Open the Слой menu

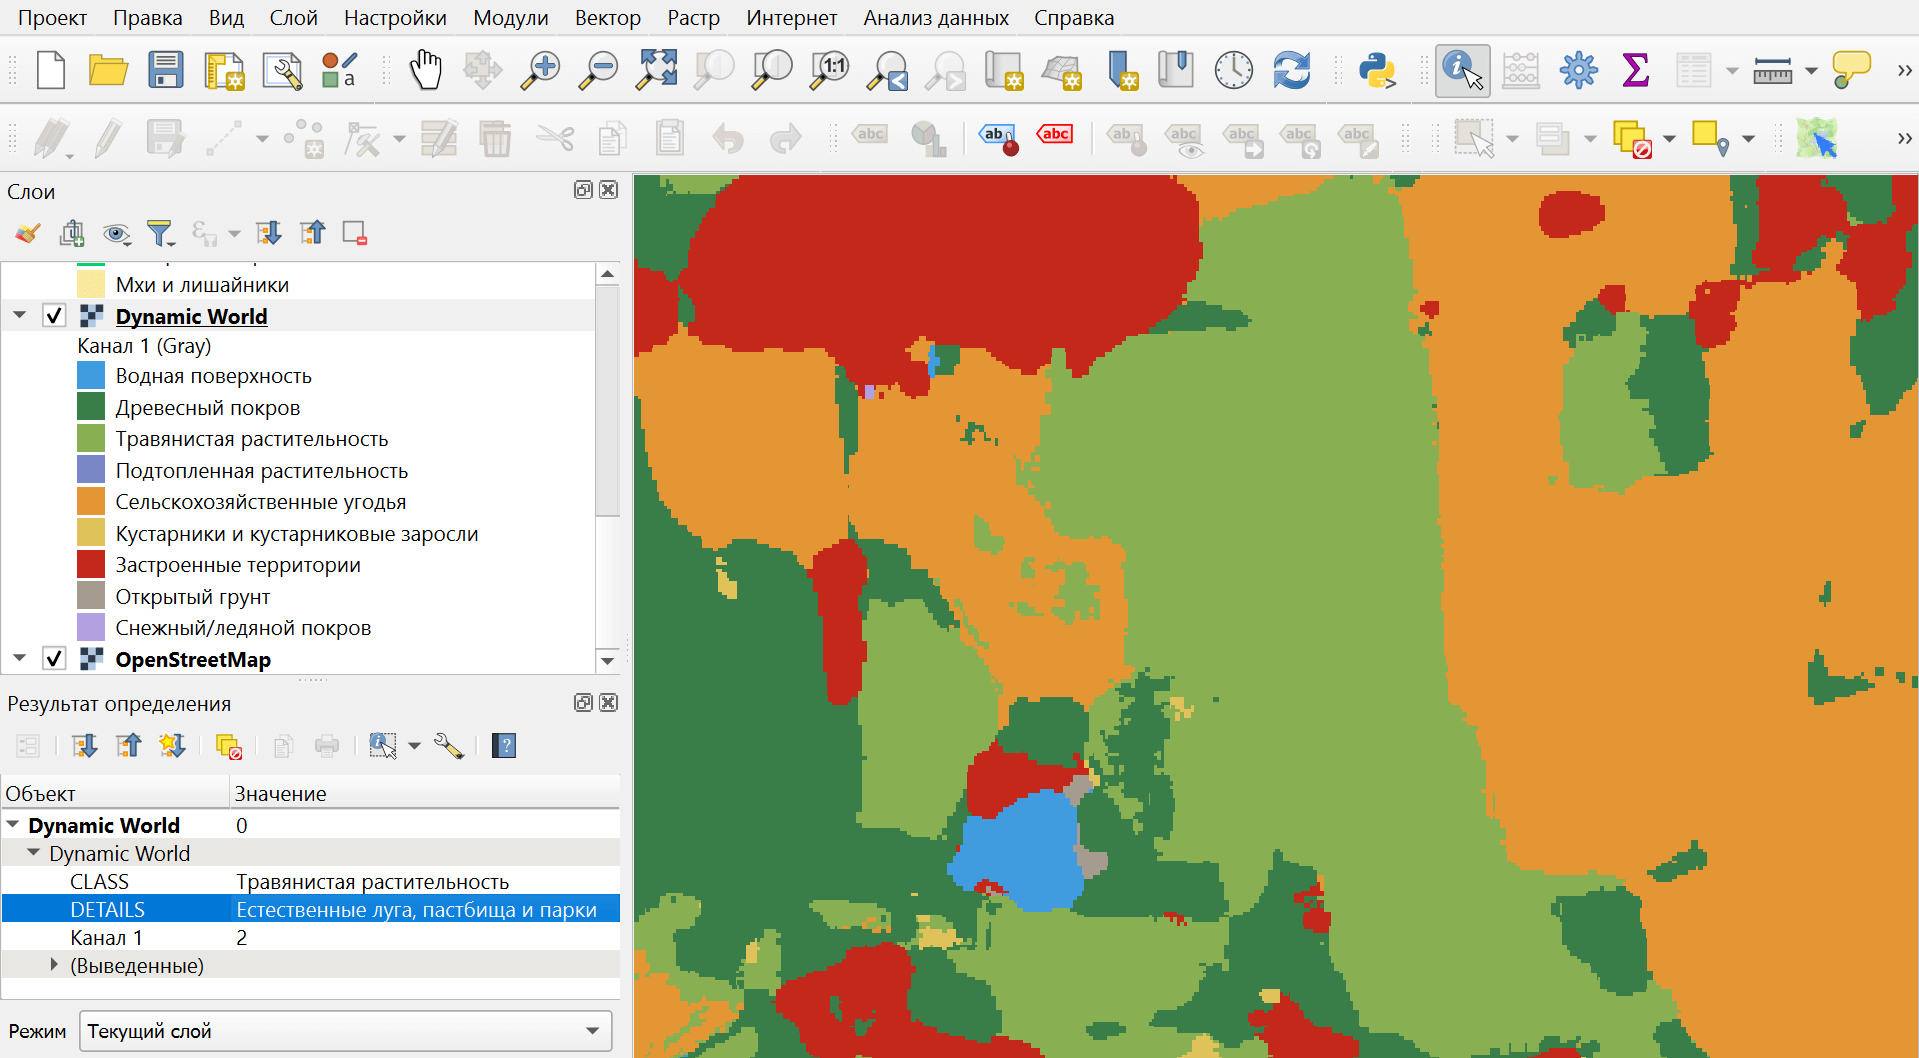(x=293, y=18)
